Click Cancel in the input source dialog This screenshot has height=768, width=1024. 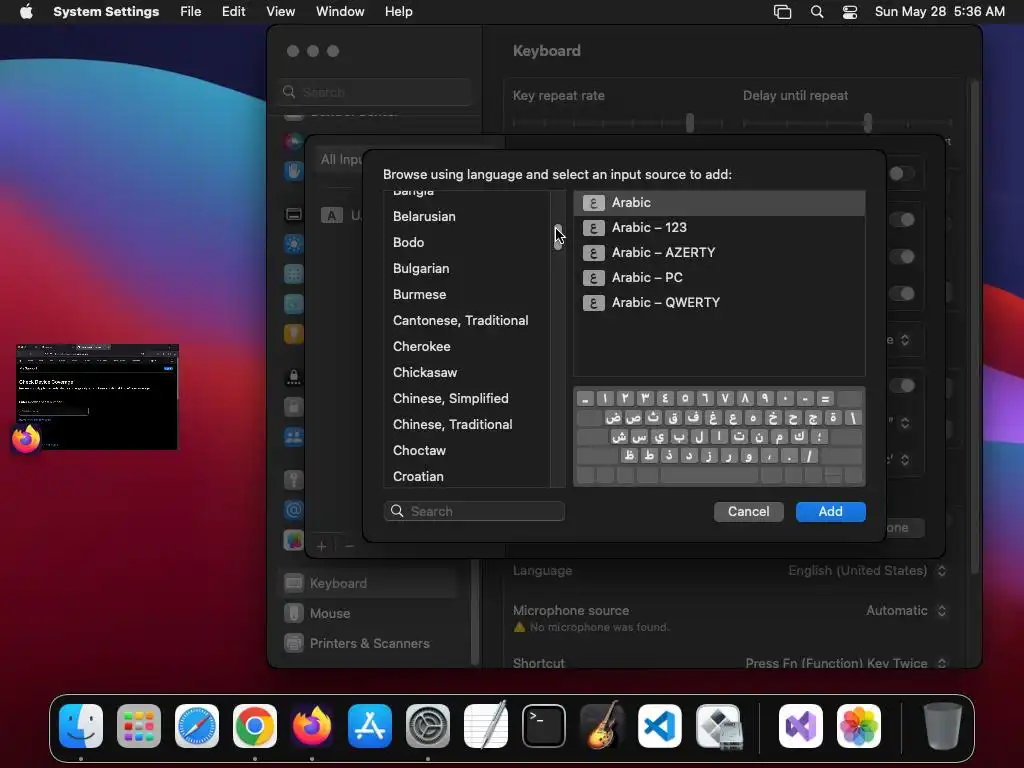[748, 511]
